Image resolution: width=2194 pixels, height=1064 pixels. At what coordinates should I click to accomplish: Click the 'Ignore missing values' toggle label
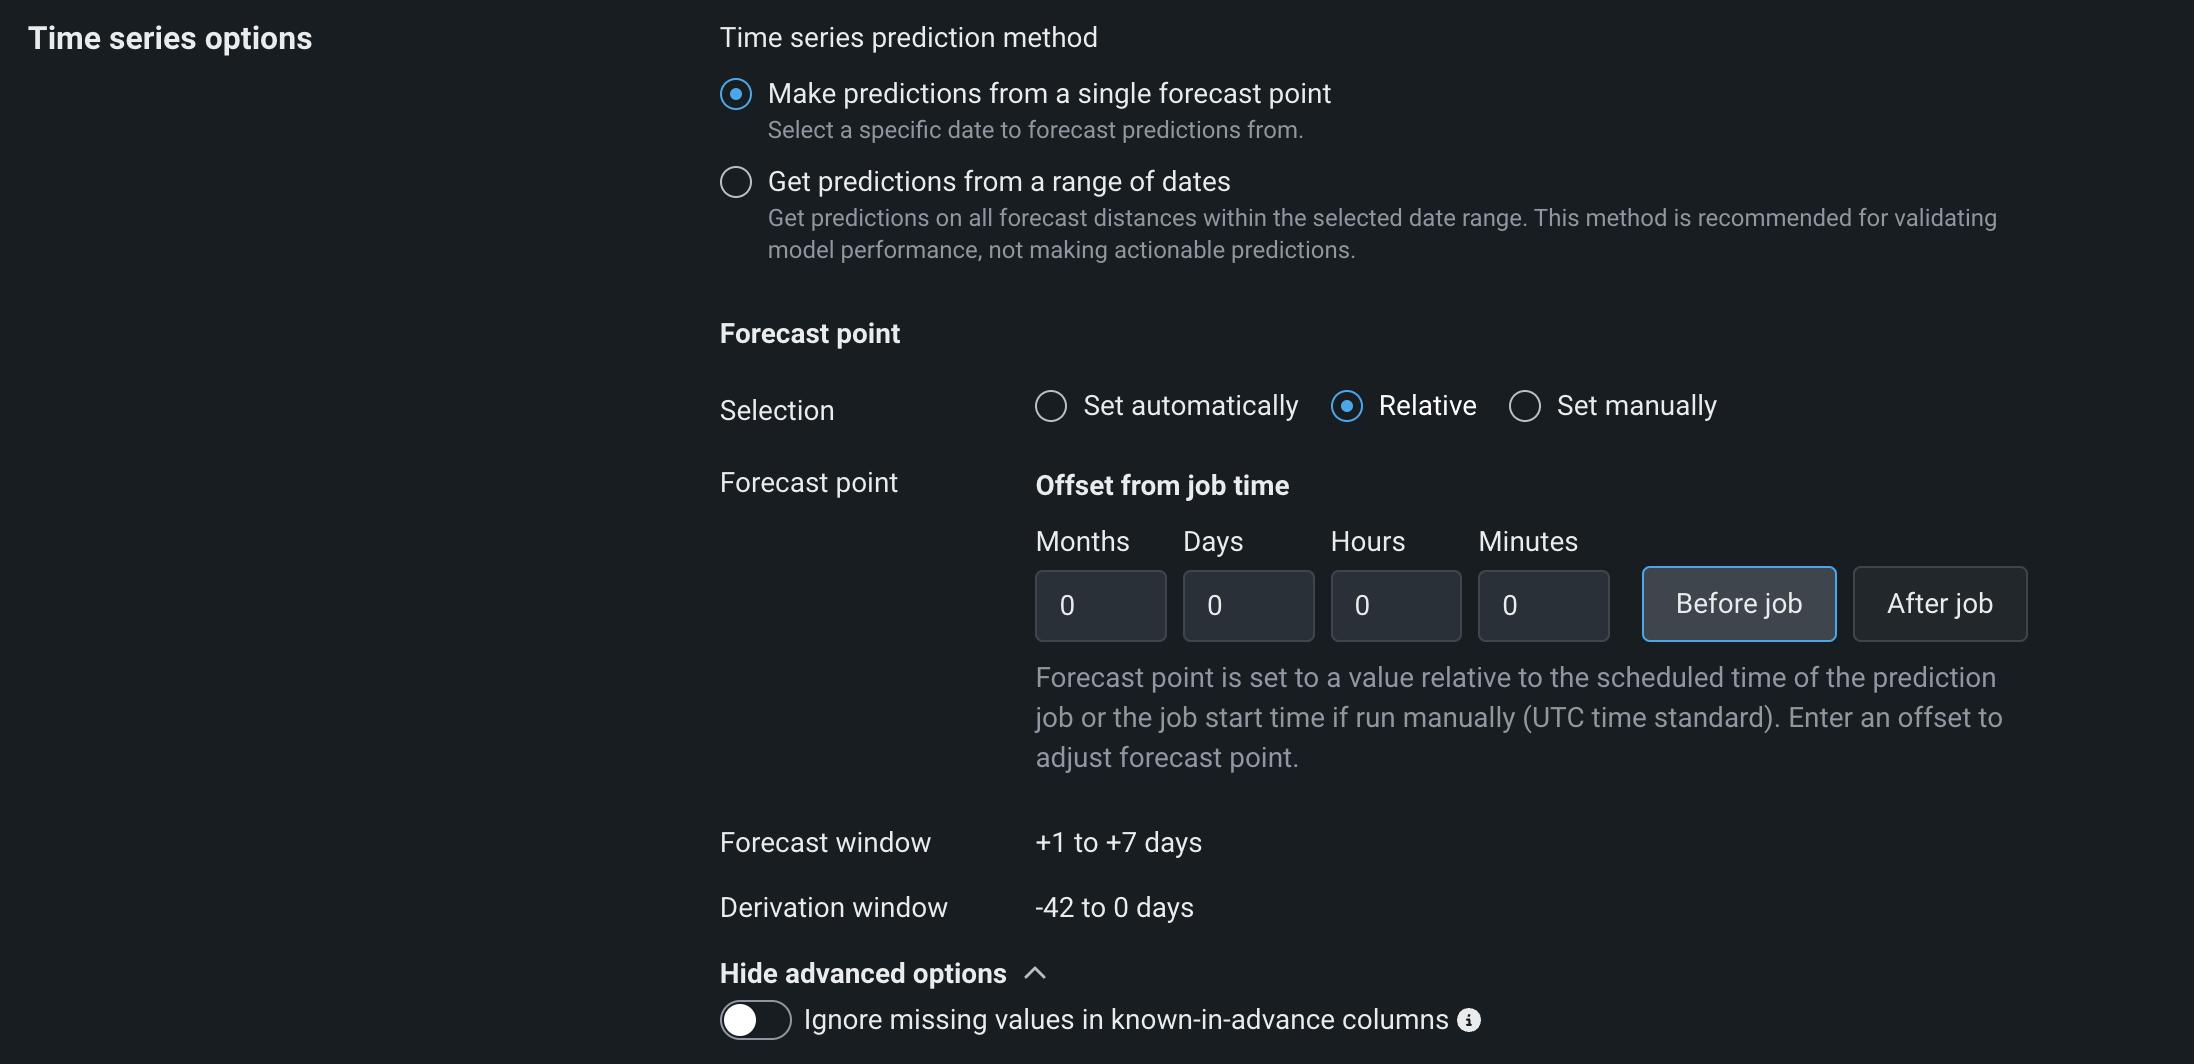click(1126, 1020)
